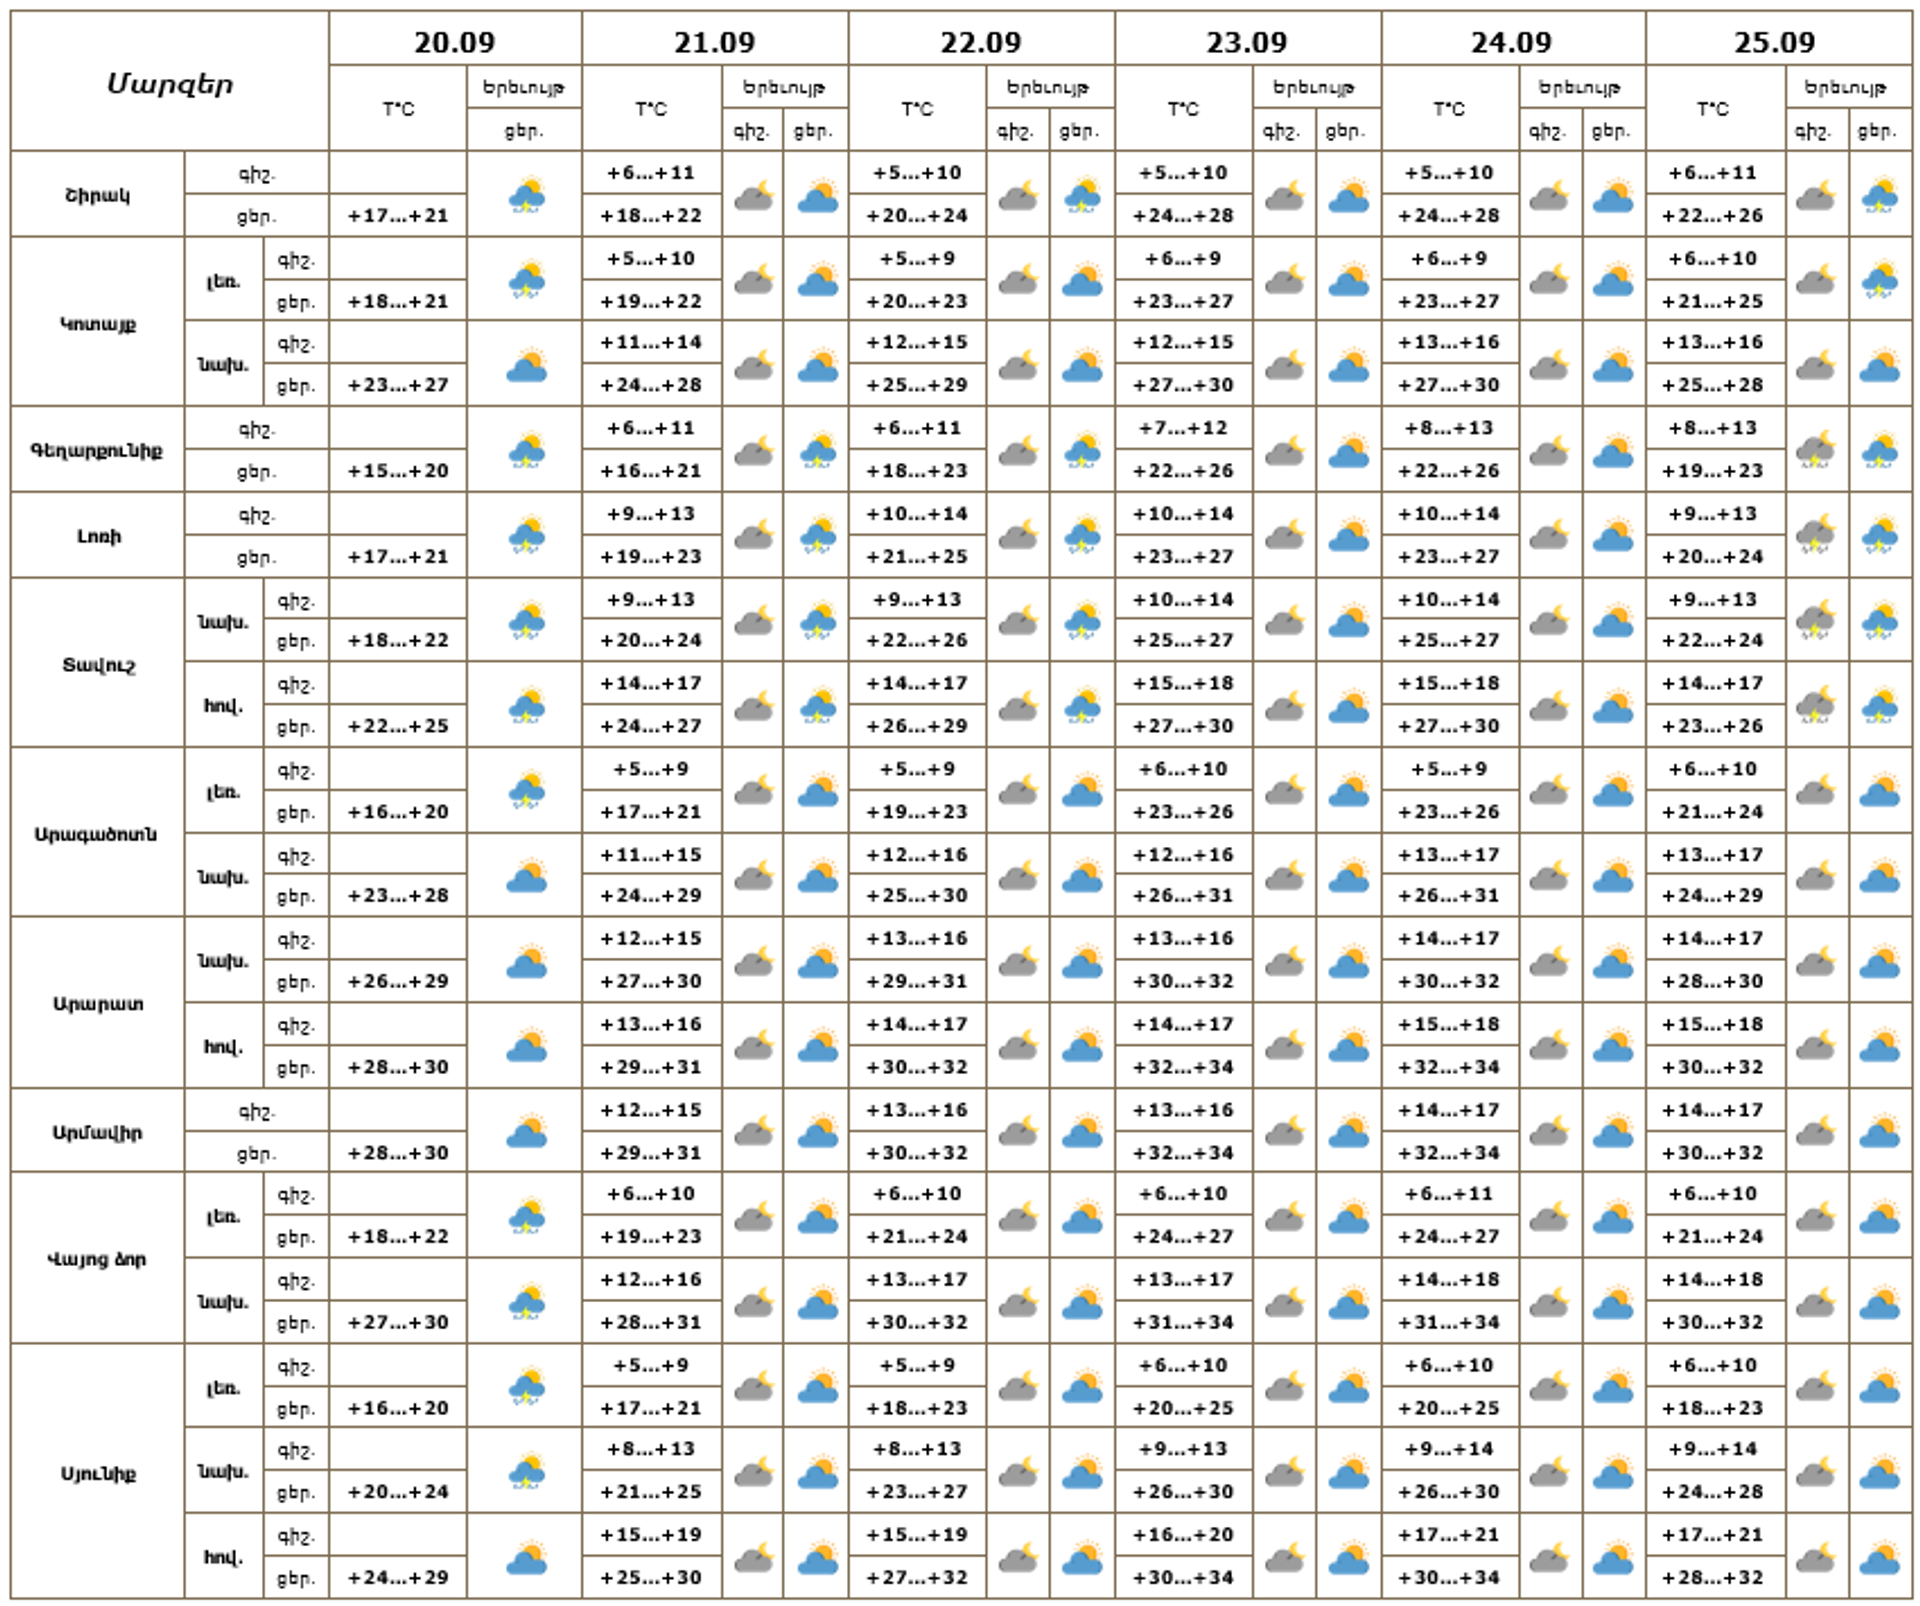The width and height of the screenshot is (1920, 1606).
Task: Select the 25.09 date column header
Action: point(1775,42)
